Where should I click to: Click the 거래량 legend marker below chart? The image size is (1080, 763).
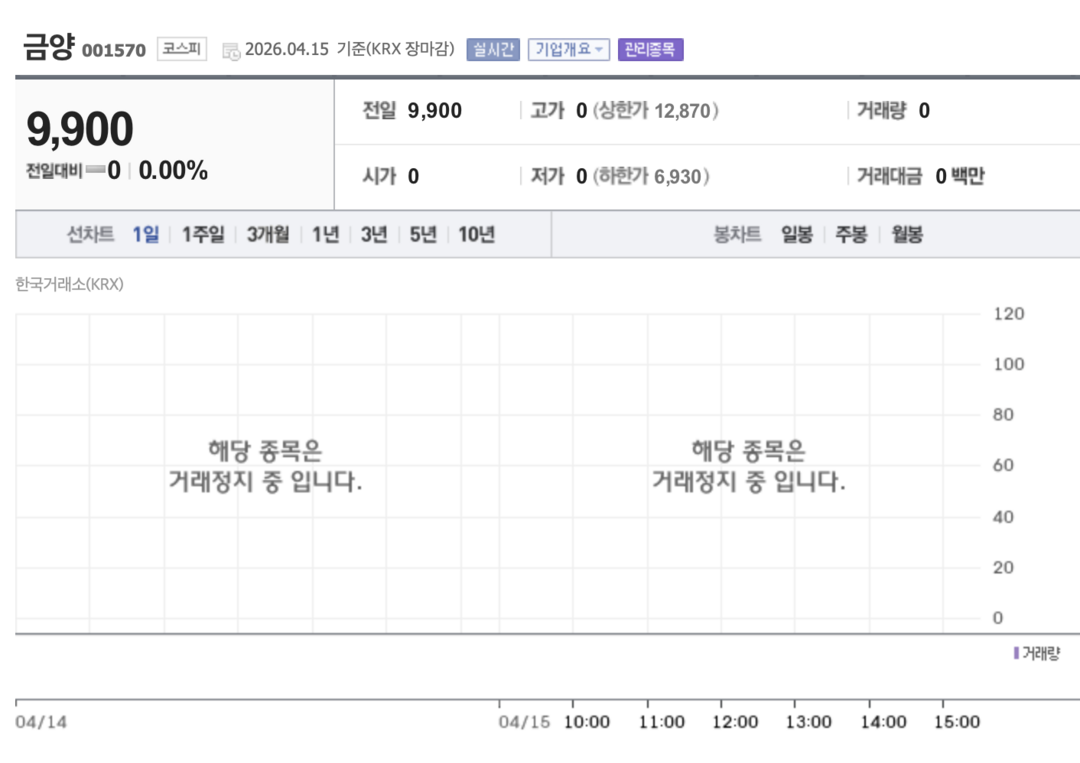pos(1017,653)
